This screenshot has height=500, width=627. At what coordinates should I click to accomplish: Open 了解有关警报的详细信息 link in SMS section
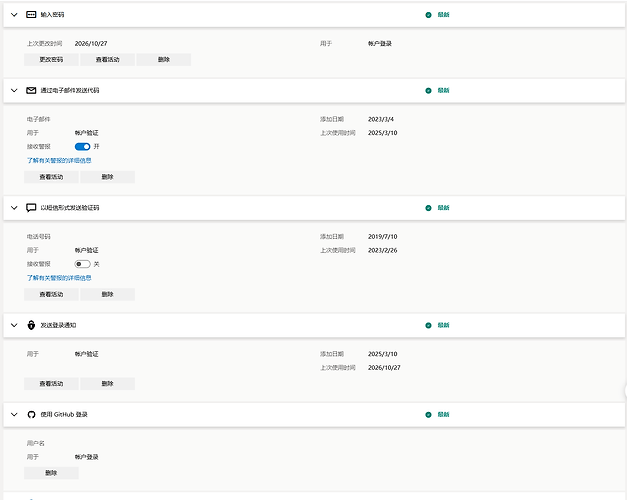(59, 278)
